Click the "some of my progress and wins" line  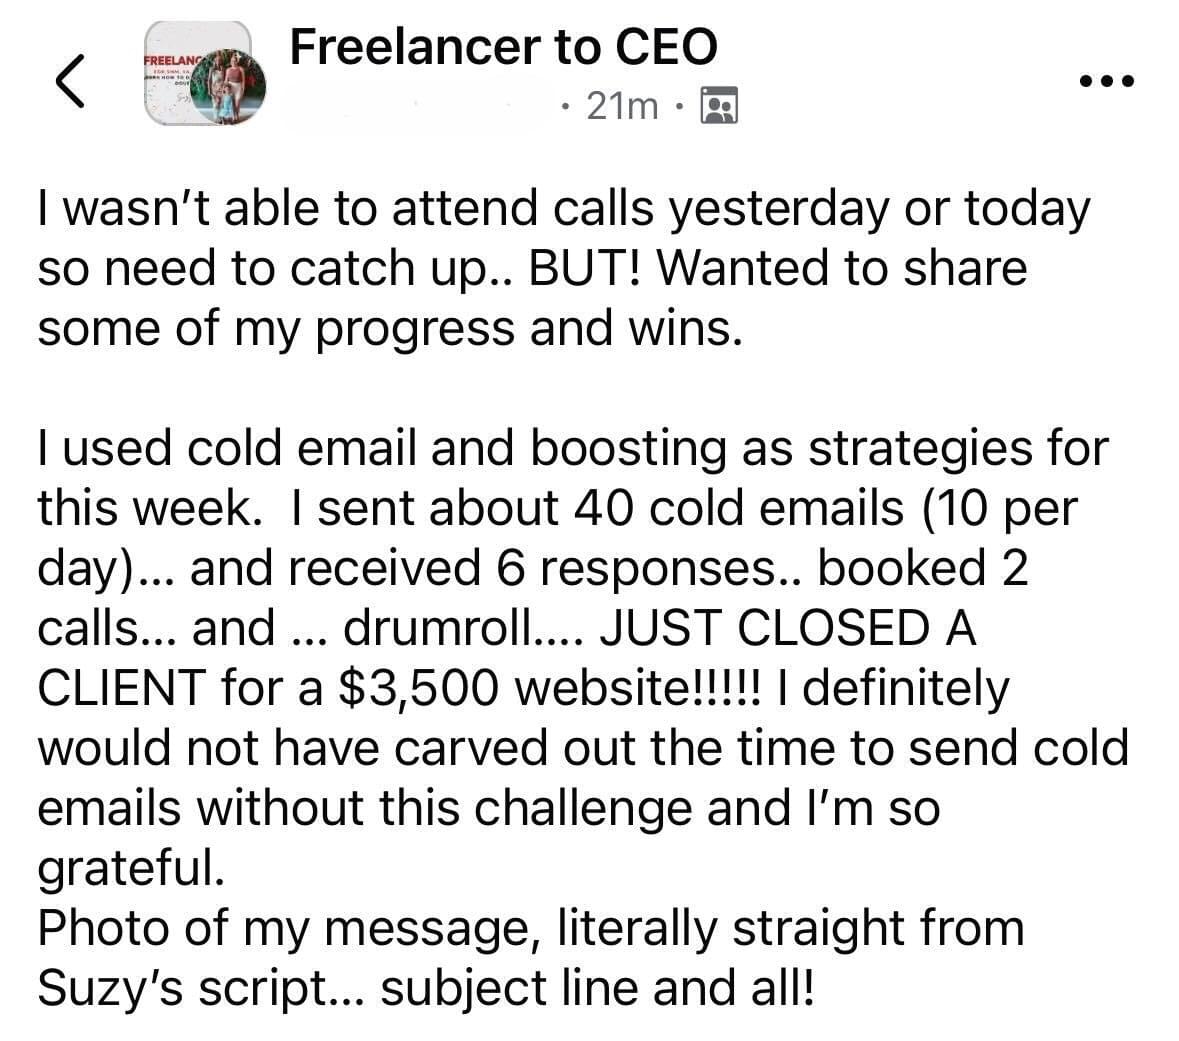[390, 329]
